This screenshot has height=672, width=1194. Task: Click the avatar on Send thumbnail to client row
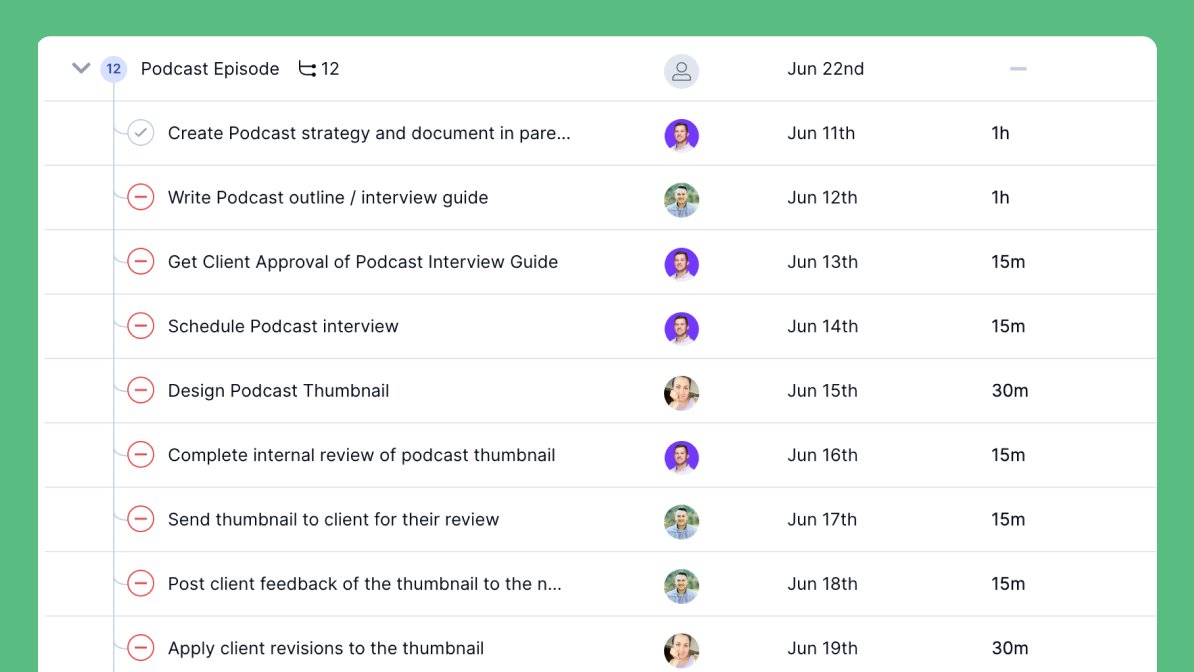coord(681,520)
